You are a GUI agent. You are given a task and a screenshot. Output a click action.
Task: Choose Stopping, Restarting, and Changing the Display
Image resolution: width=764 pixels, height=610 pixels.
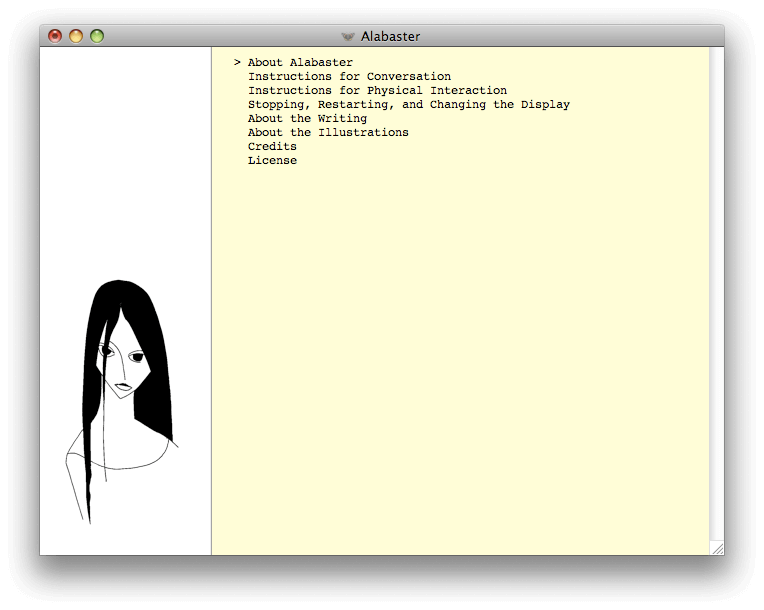[409, 105]
